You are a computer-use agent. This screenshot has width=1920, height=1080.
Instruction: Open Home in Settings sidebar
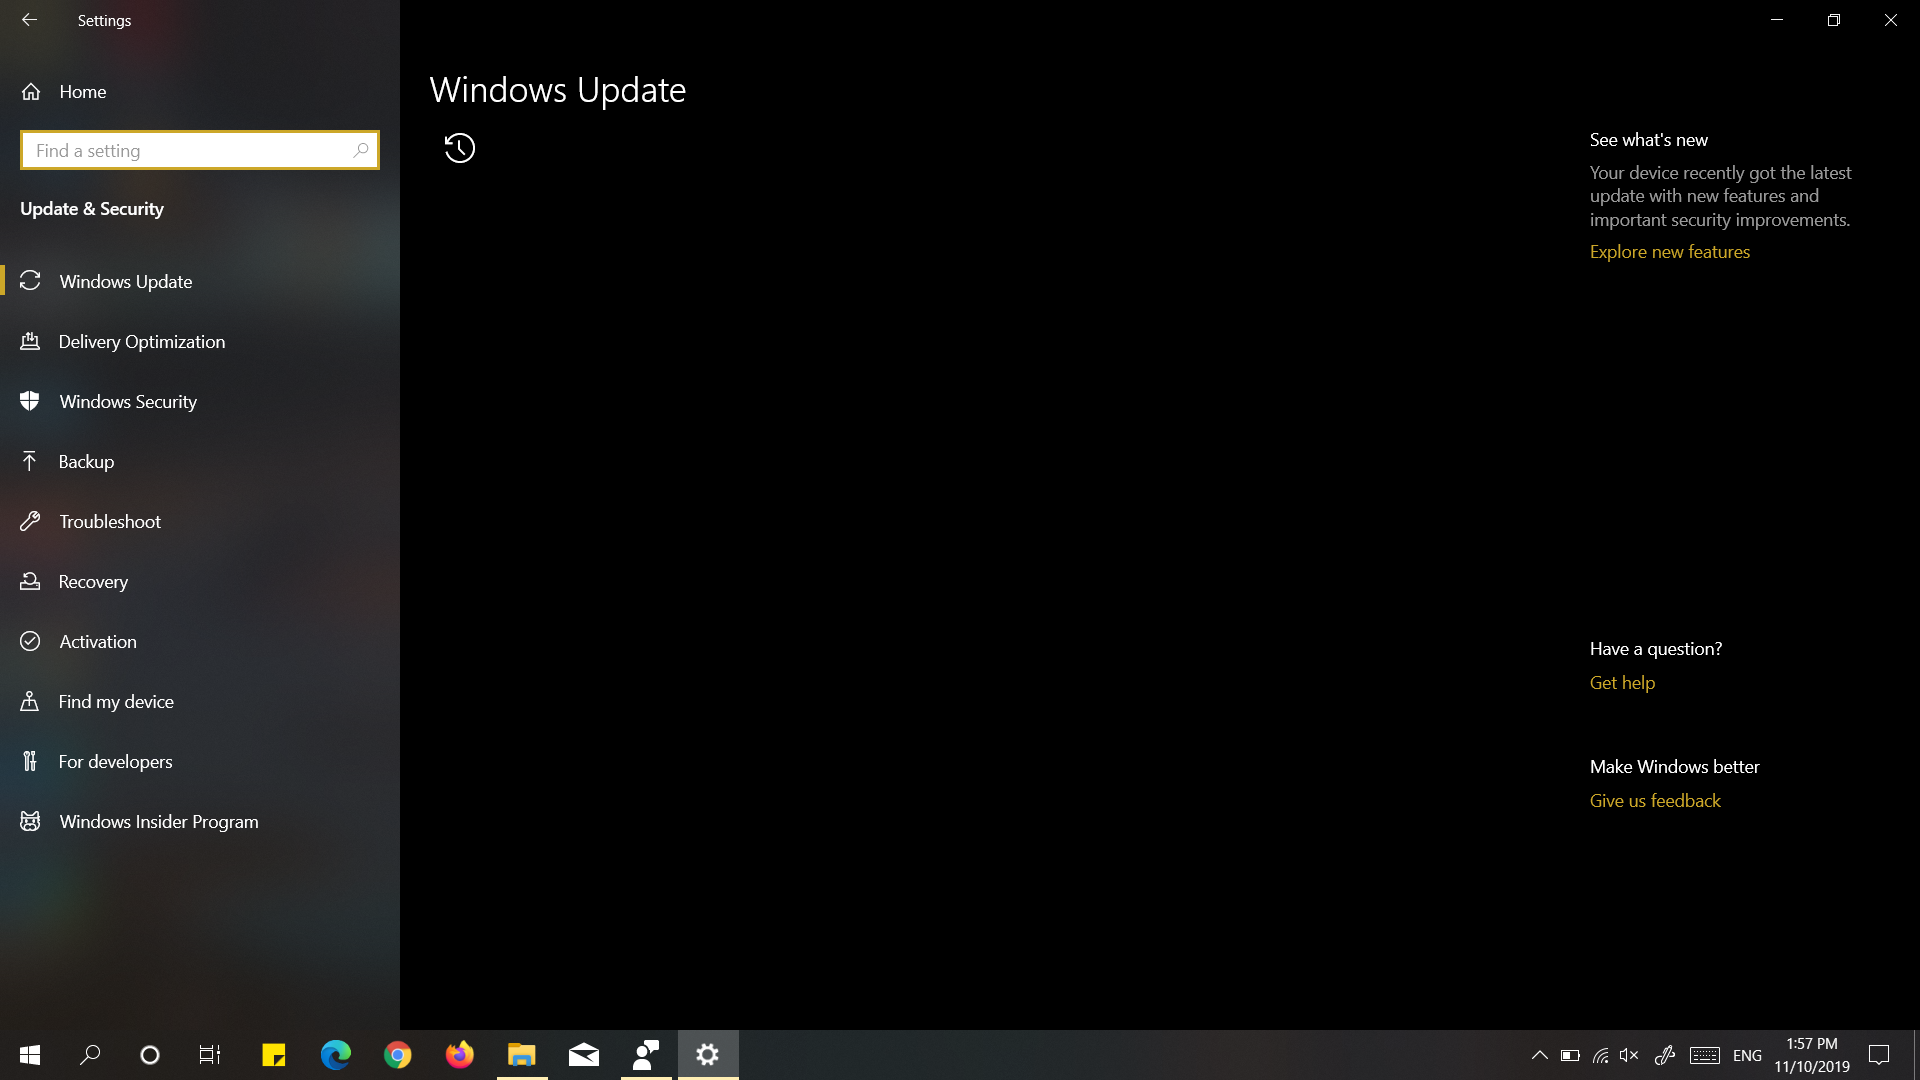click(x=200, y=92)
